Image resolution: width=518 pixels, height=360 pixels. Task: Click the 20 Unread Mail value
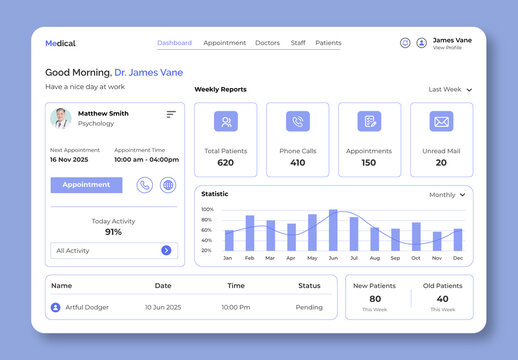tap(441, 163)
